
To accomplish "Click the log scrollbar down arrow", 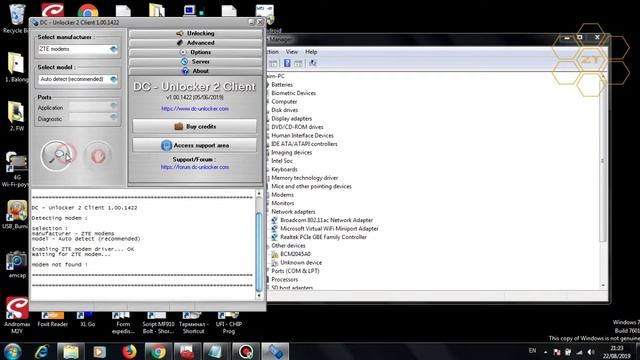I will [x=259, y=296].
